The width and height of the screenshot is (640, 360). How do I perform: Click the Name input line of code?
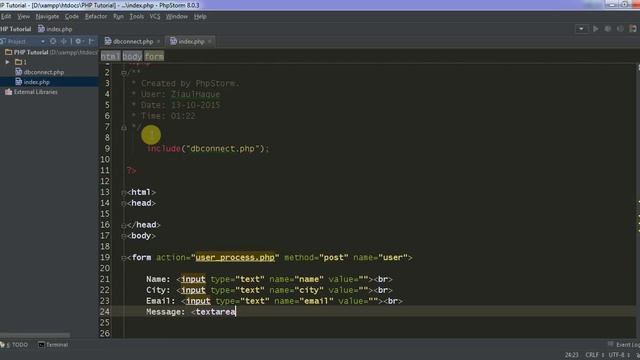[269, 279]
